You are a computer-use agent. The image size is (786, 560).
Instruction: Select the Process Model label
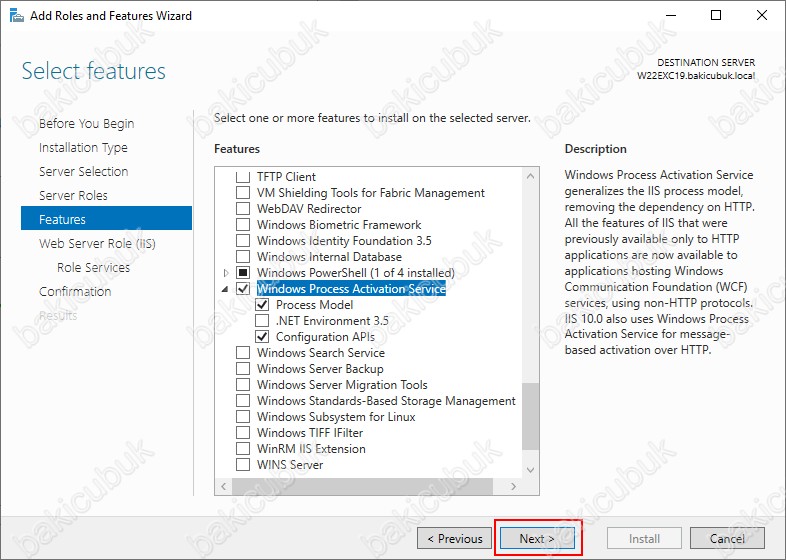tap(314, 305)
